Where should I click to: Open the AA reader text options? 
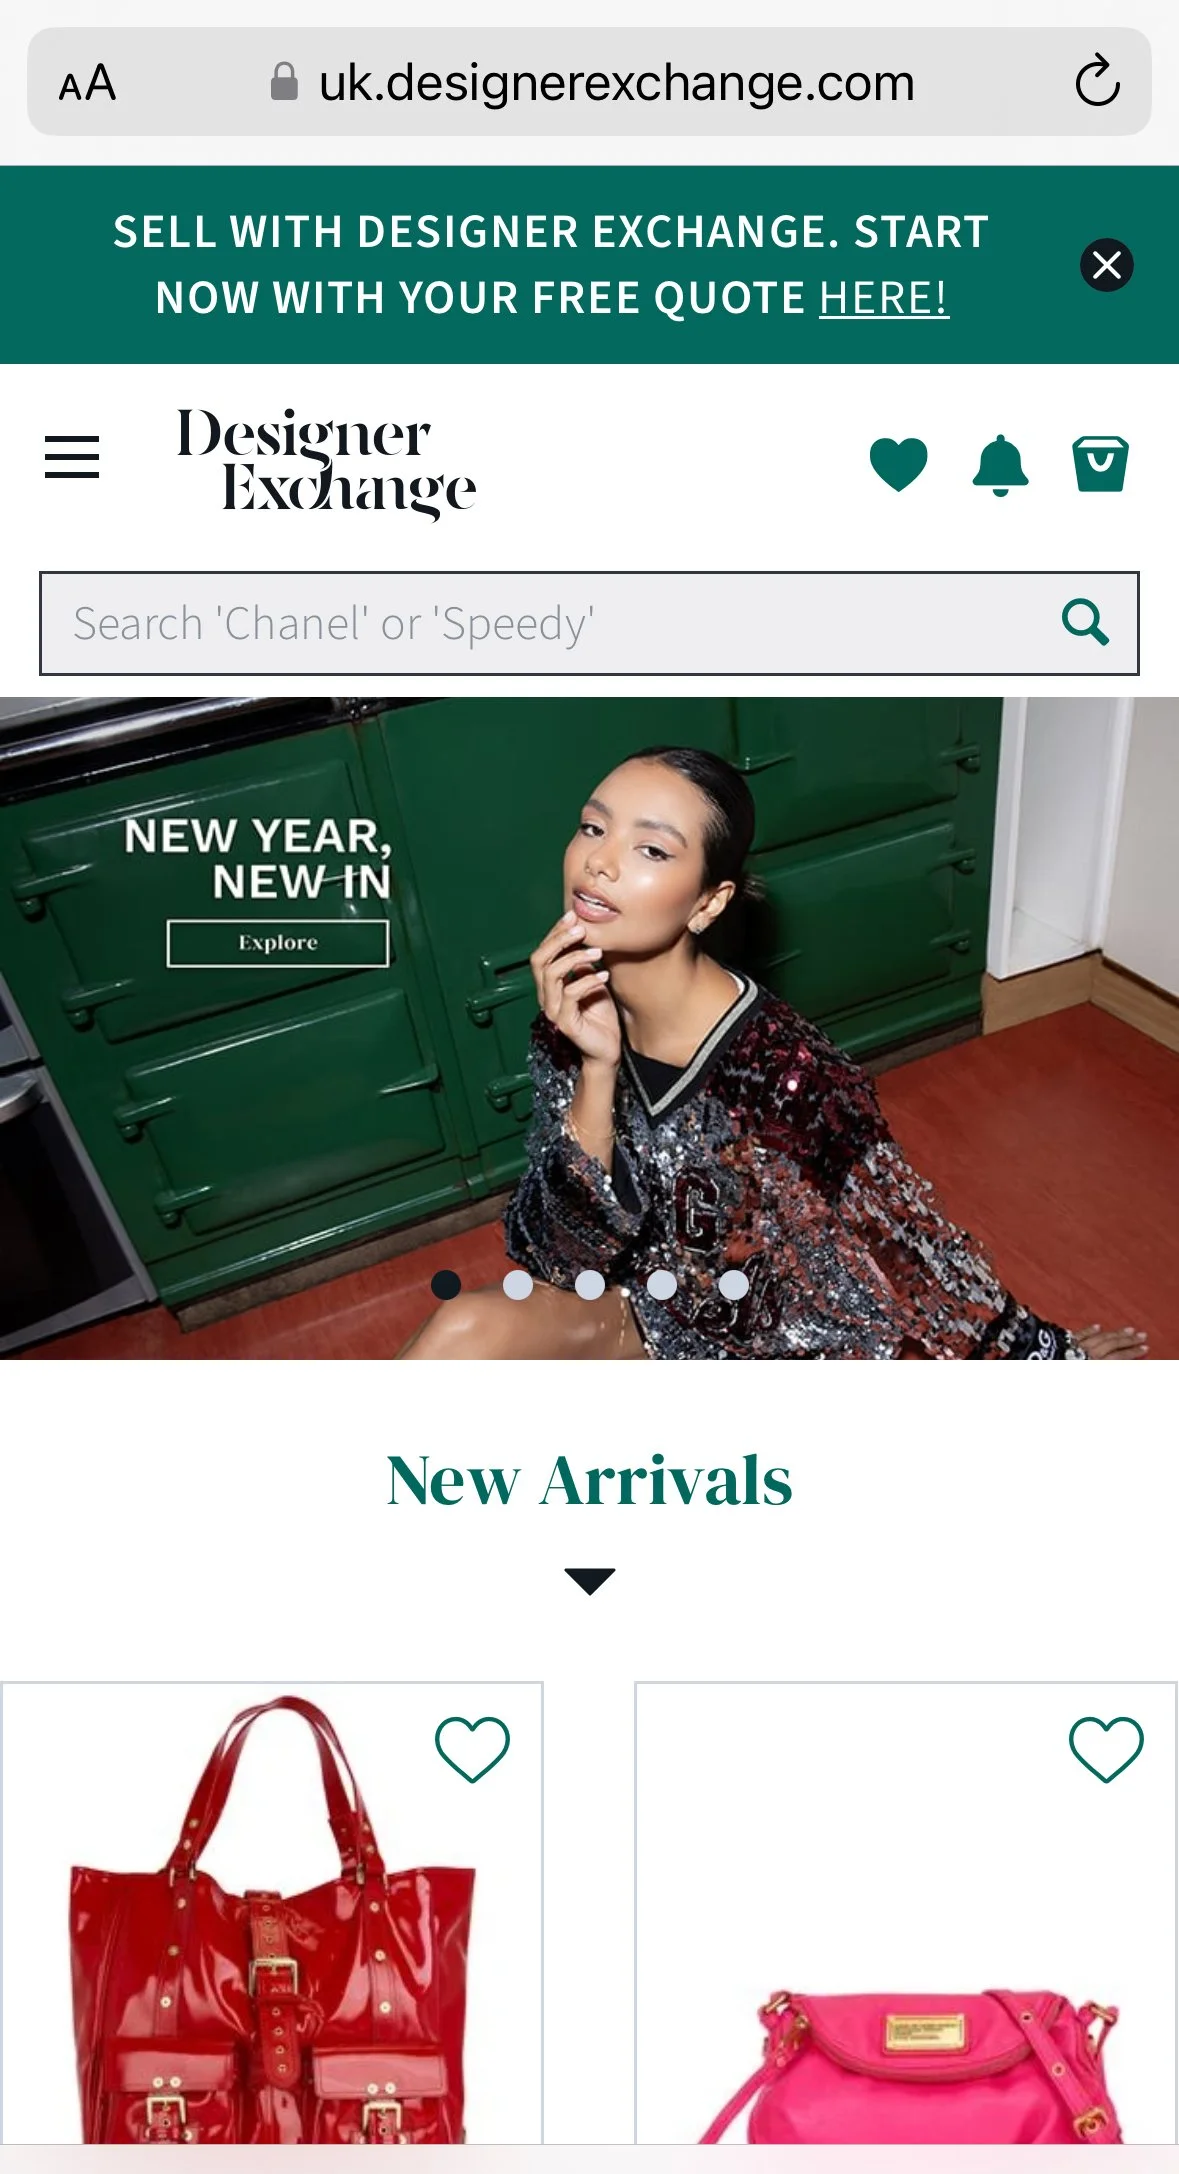tap(87, 83)
